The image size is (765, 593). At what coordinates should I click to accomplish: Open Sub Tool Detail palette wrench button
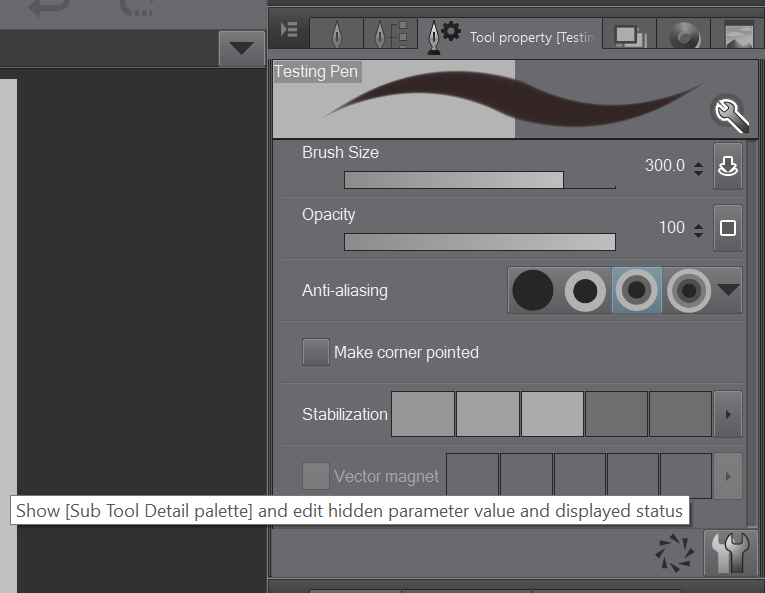730,553
